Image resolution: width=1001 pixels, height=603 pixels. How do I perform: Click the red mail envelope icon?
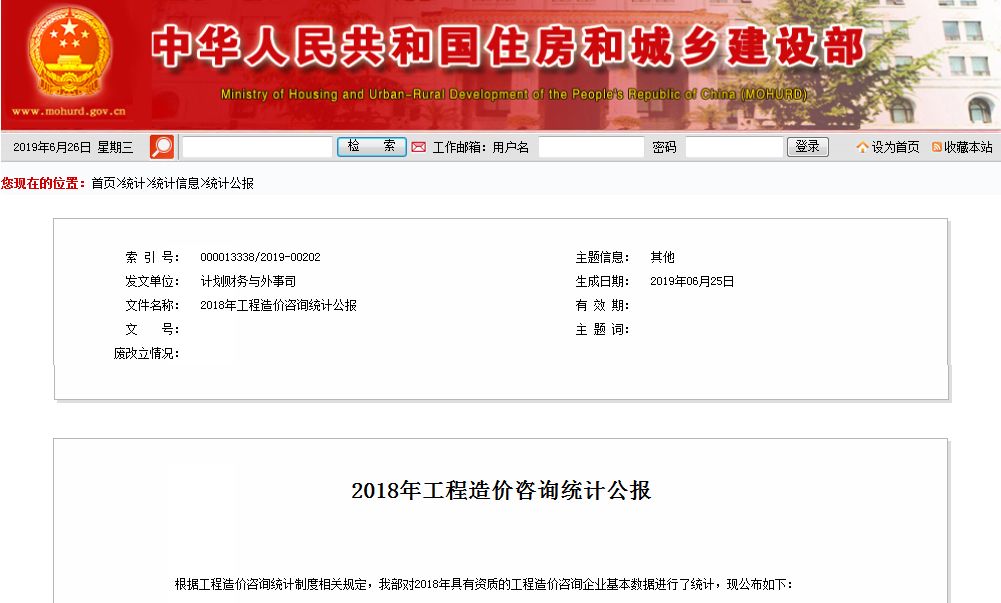pyautogui.click(x=418, y=147)
